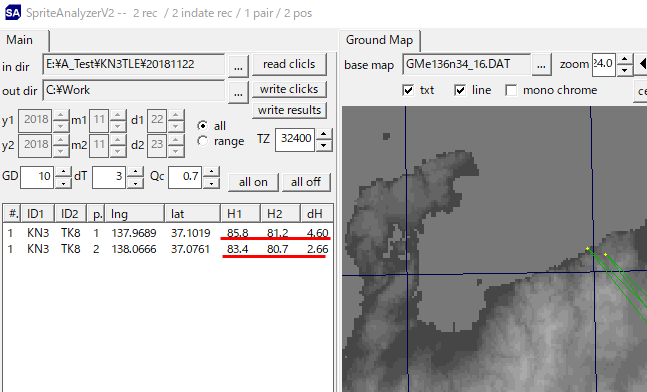Click the read clicls button
647x392 pixels.
[289, 64]
